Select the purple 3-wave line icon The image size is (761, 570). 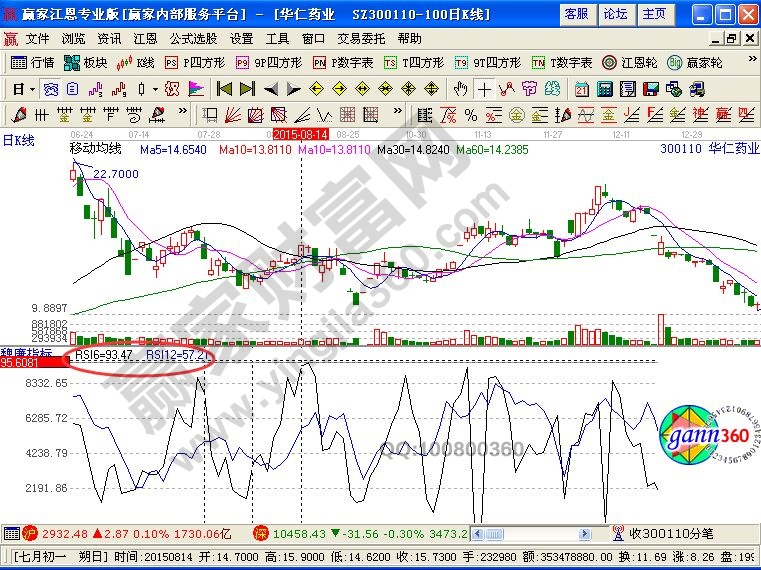click(x=96, y=89)
